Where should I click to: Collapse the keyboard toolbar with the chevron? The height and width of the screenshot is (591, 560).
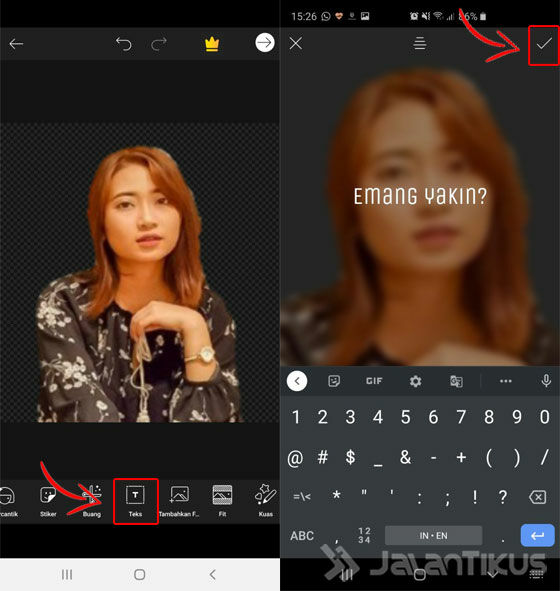[x=297, y=381]
